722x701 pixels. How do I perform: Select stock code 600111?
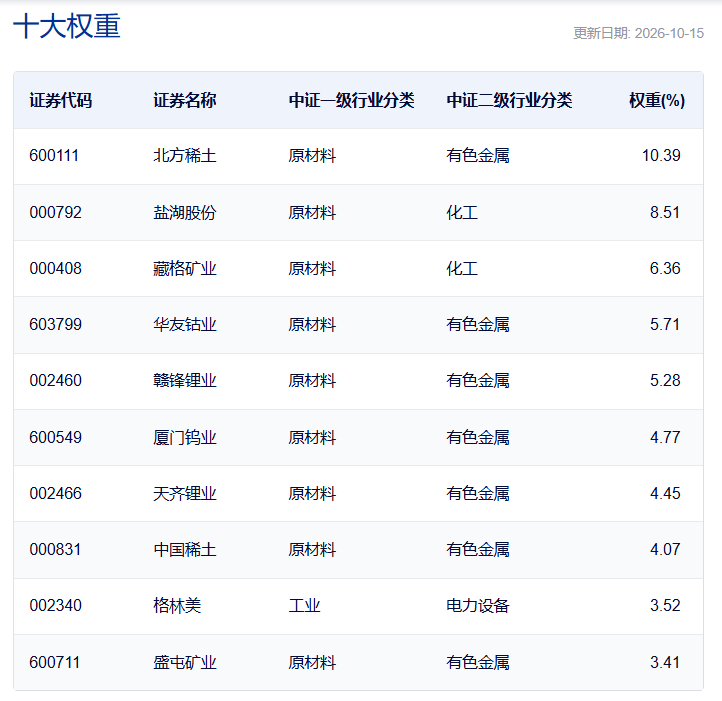pyautogui.click(x=54, y=156)
